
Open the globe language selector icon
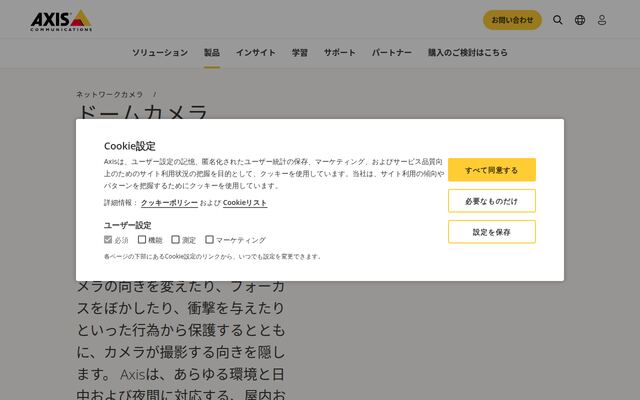coord(580,20)
